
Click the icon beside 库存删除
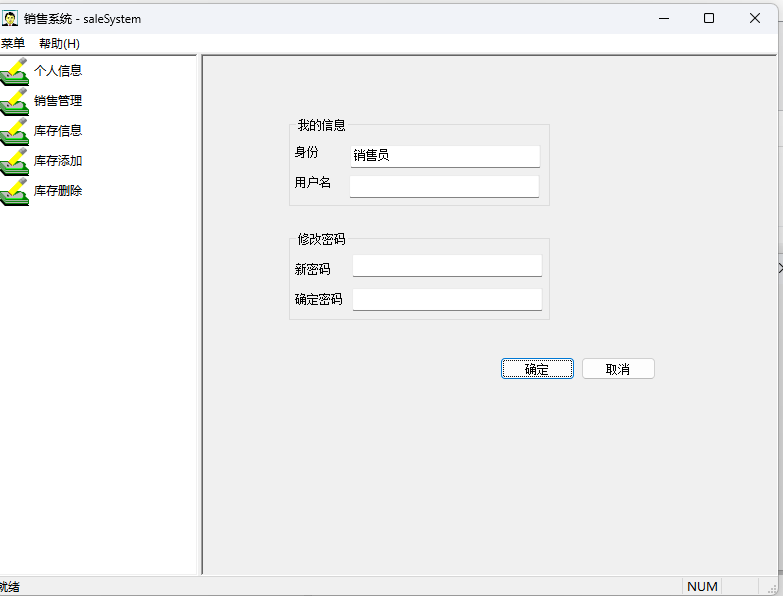[14, 191]
